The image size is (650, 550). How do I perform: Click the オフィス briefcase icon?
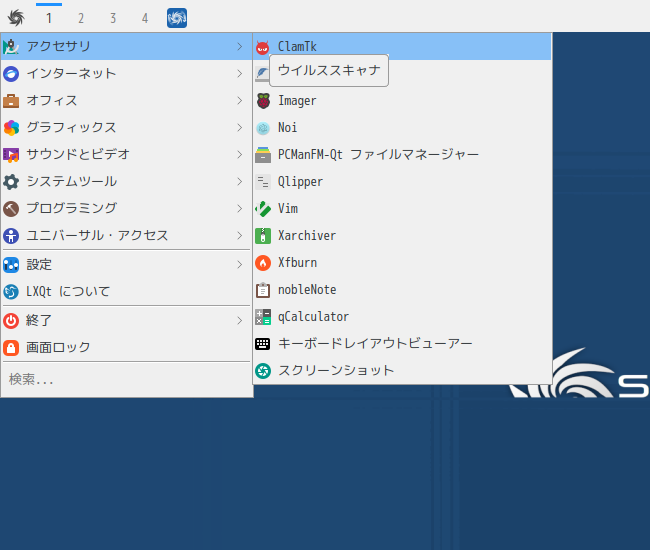[x=11, y=101]
